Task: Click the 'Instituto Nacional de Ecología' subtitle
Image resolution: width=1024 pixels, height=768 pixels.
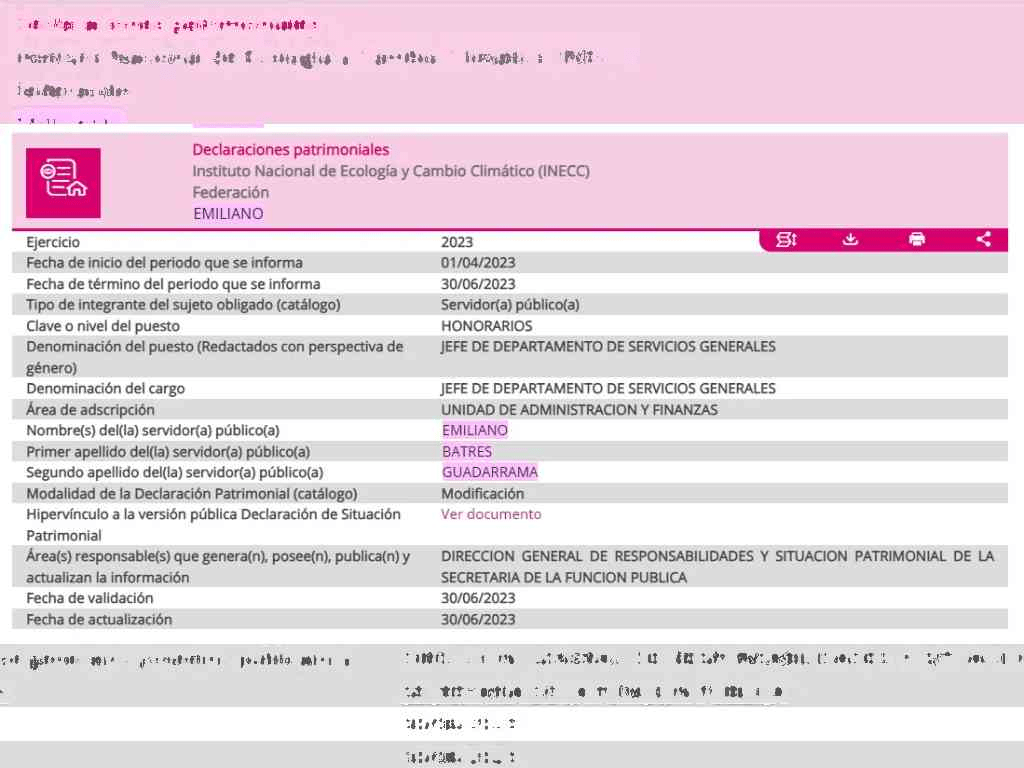Action: click(x=391, y=171)
